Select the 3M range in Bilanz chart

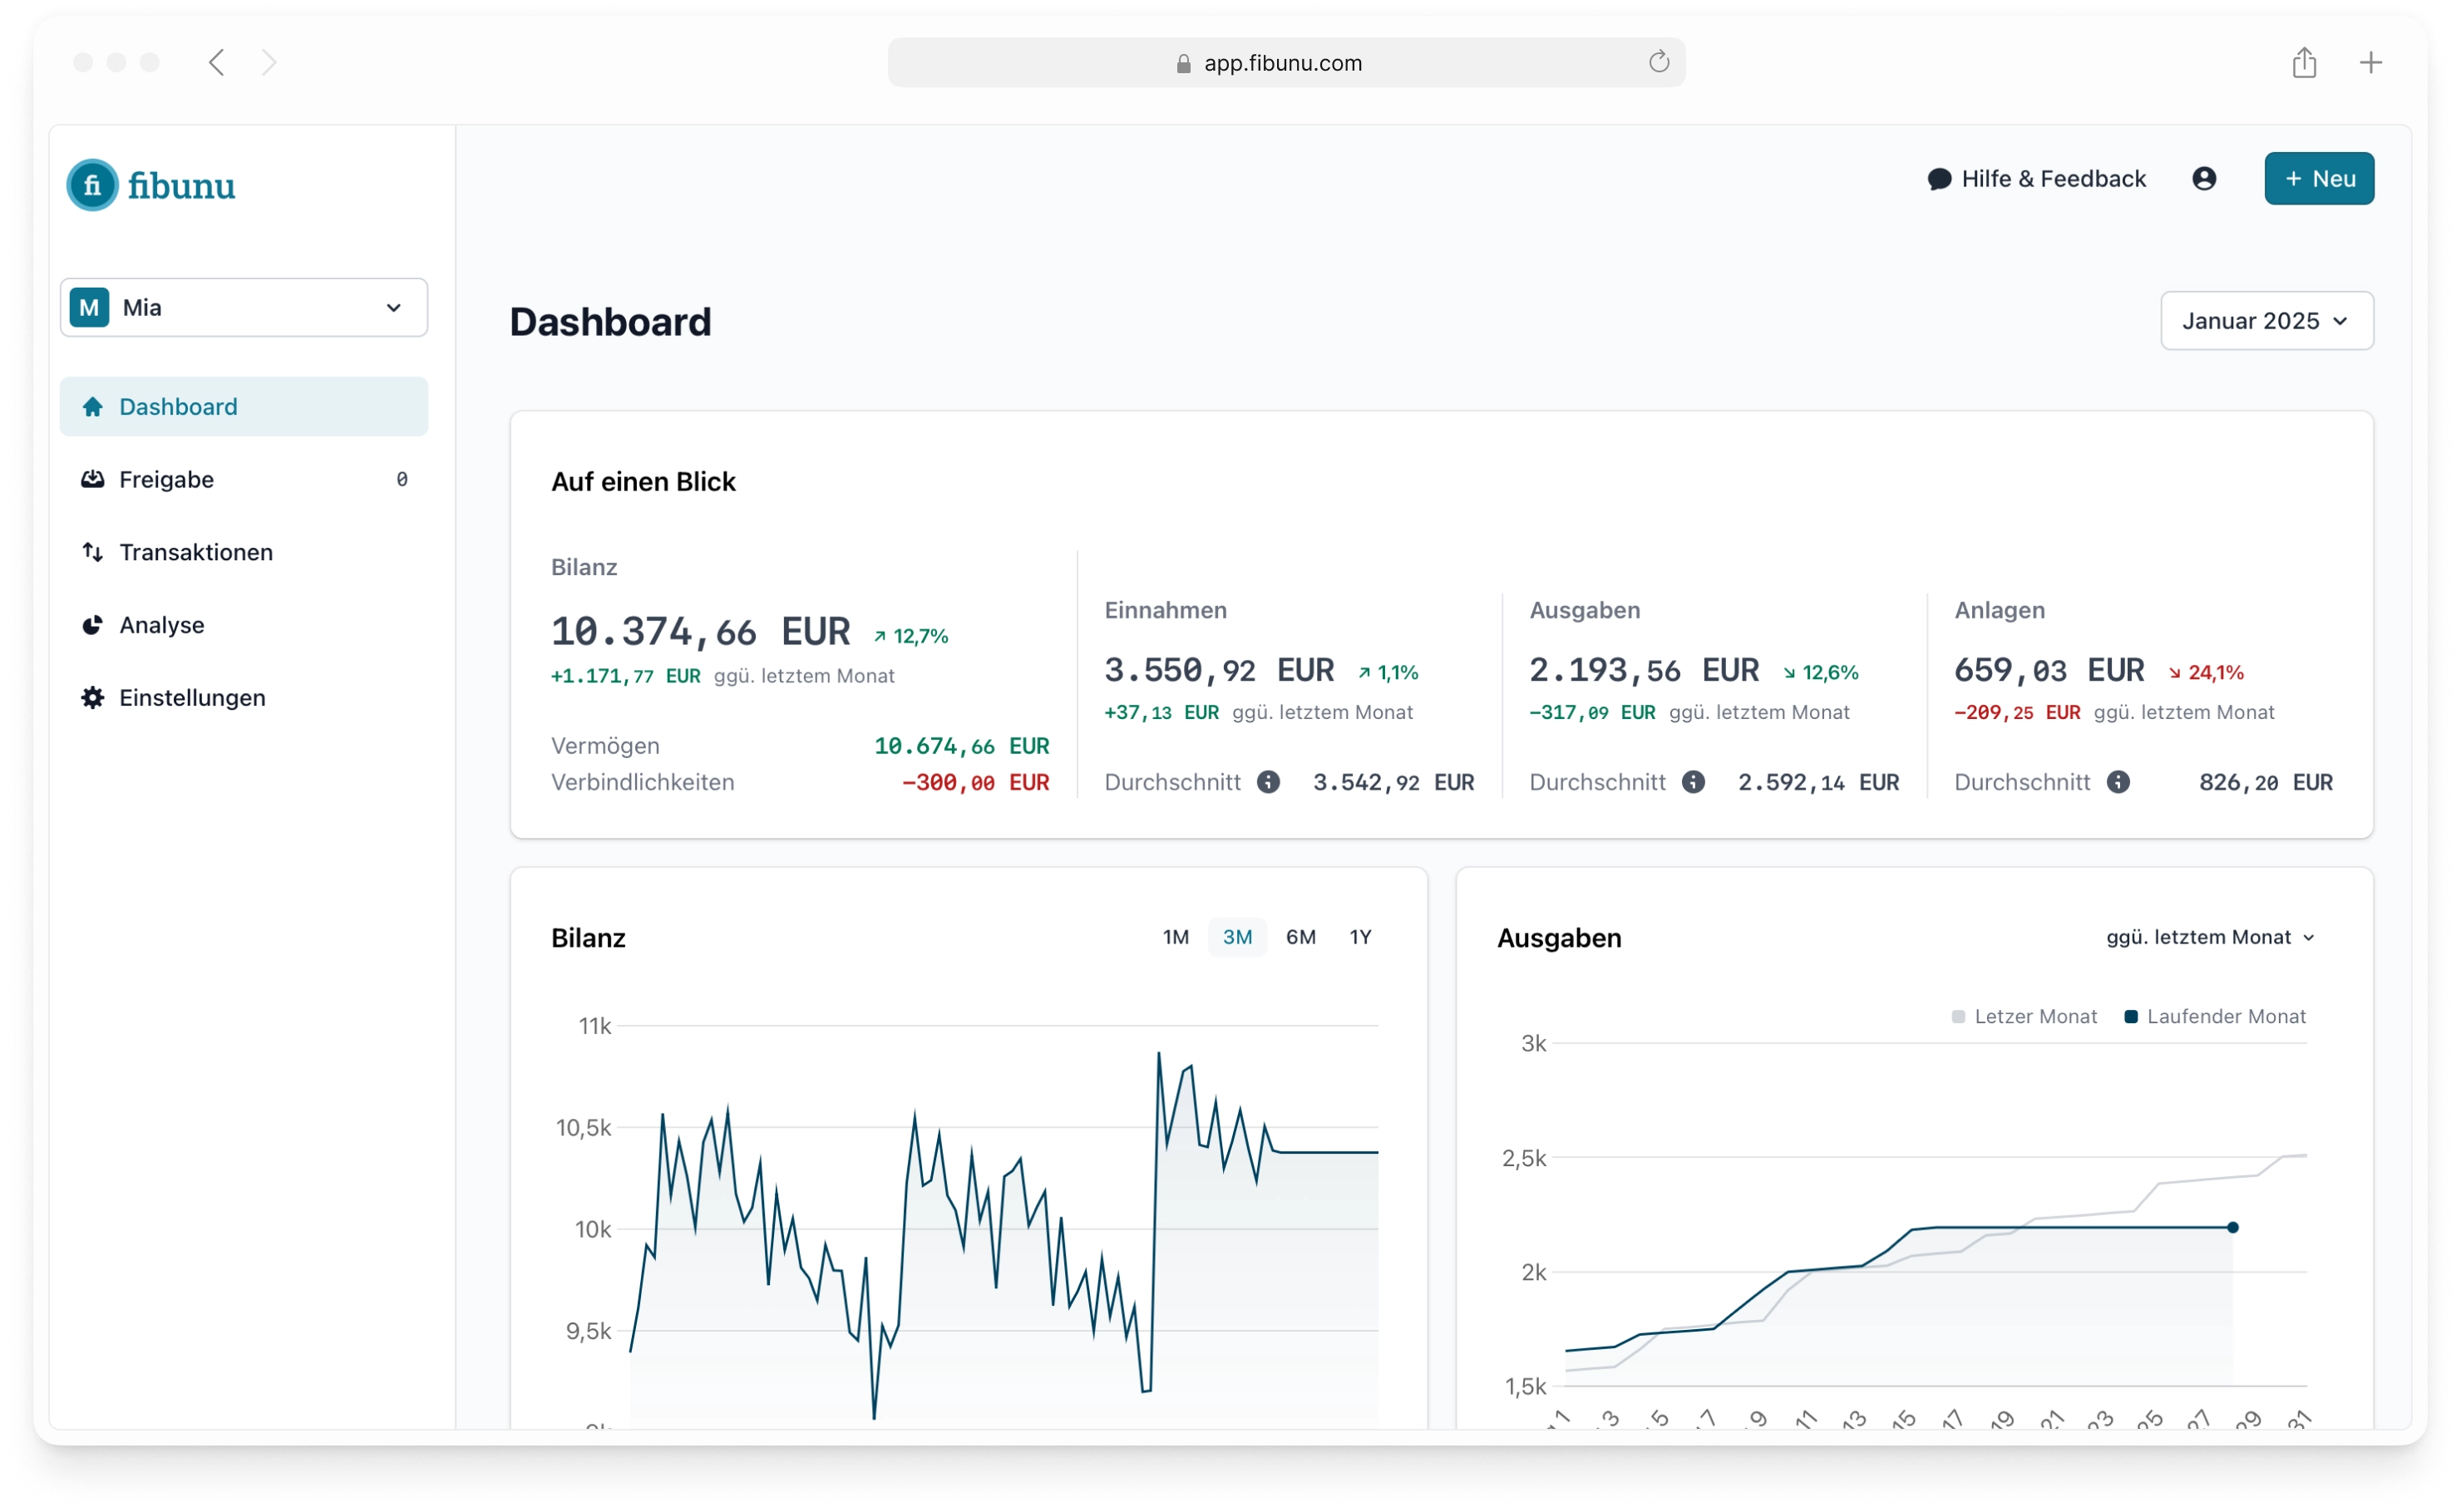pos(1238,938)
